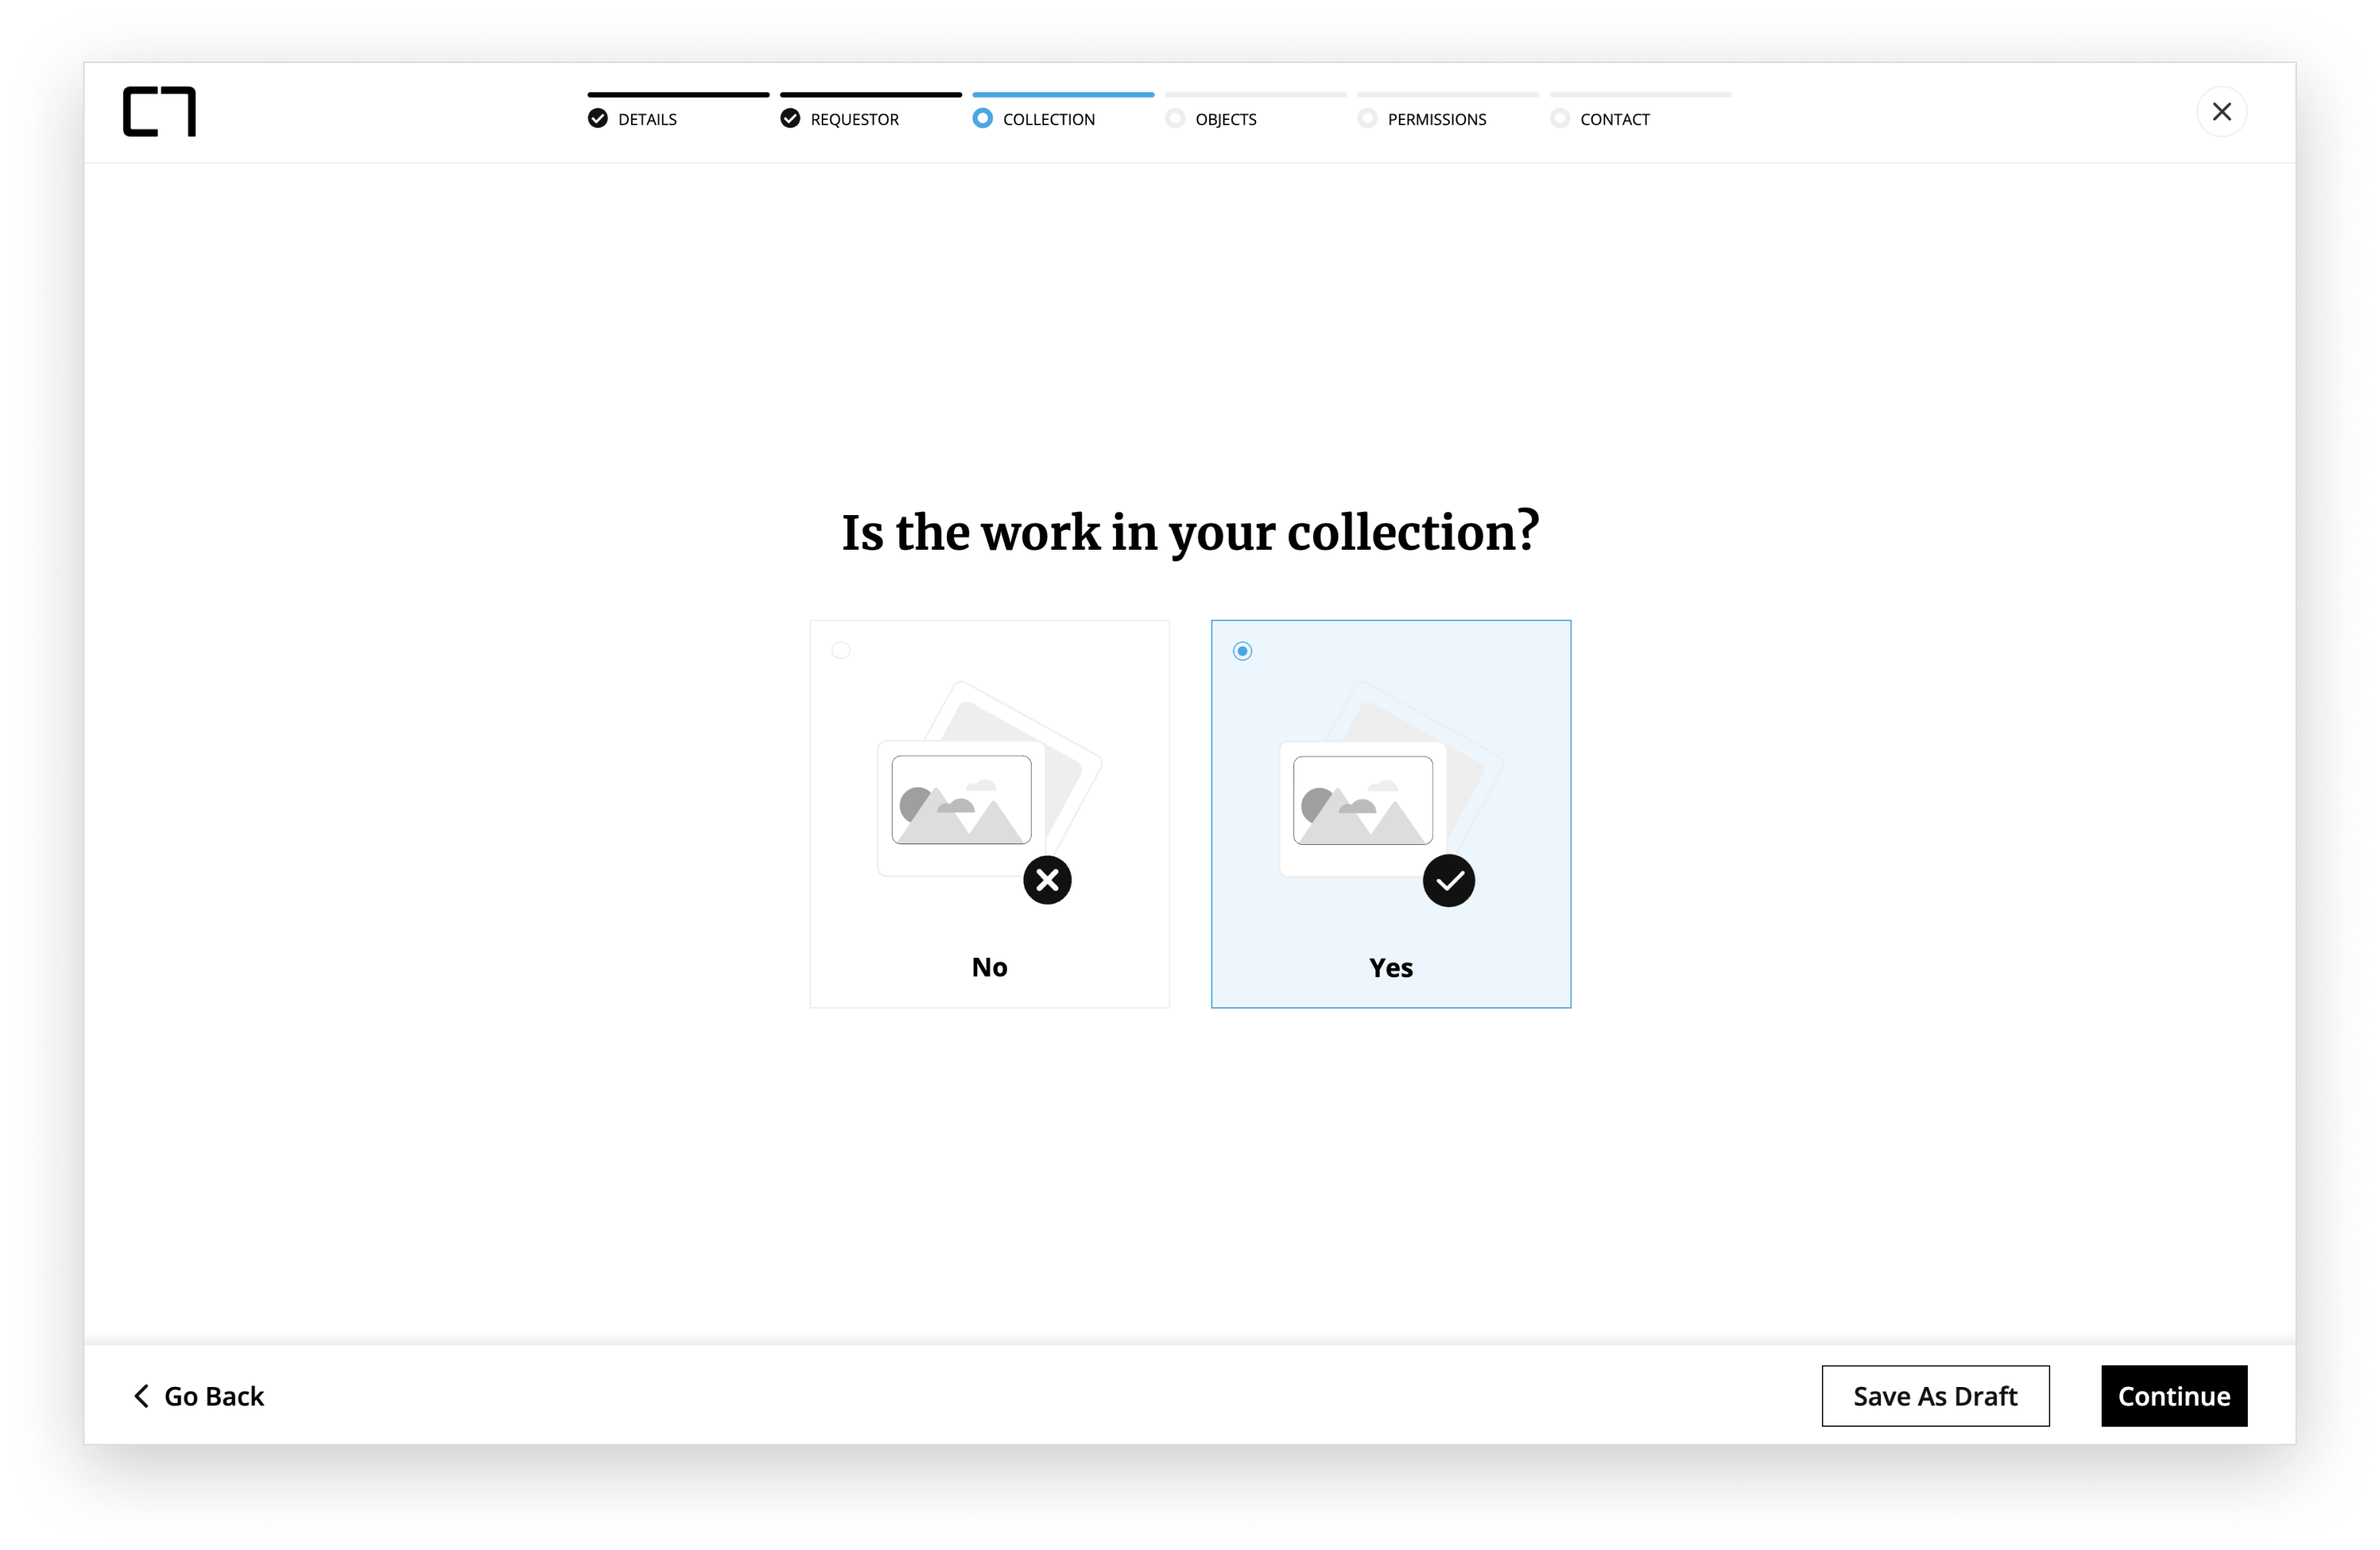Click the checkmark icon next to REQUESTOR step
The width and height of the screenshot is (2380, 1550).
[790, 118]
